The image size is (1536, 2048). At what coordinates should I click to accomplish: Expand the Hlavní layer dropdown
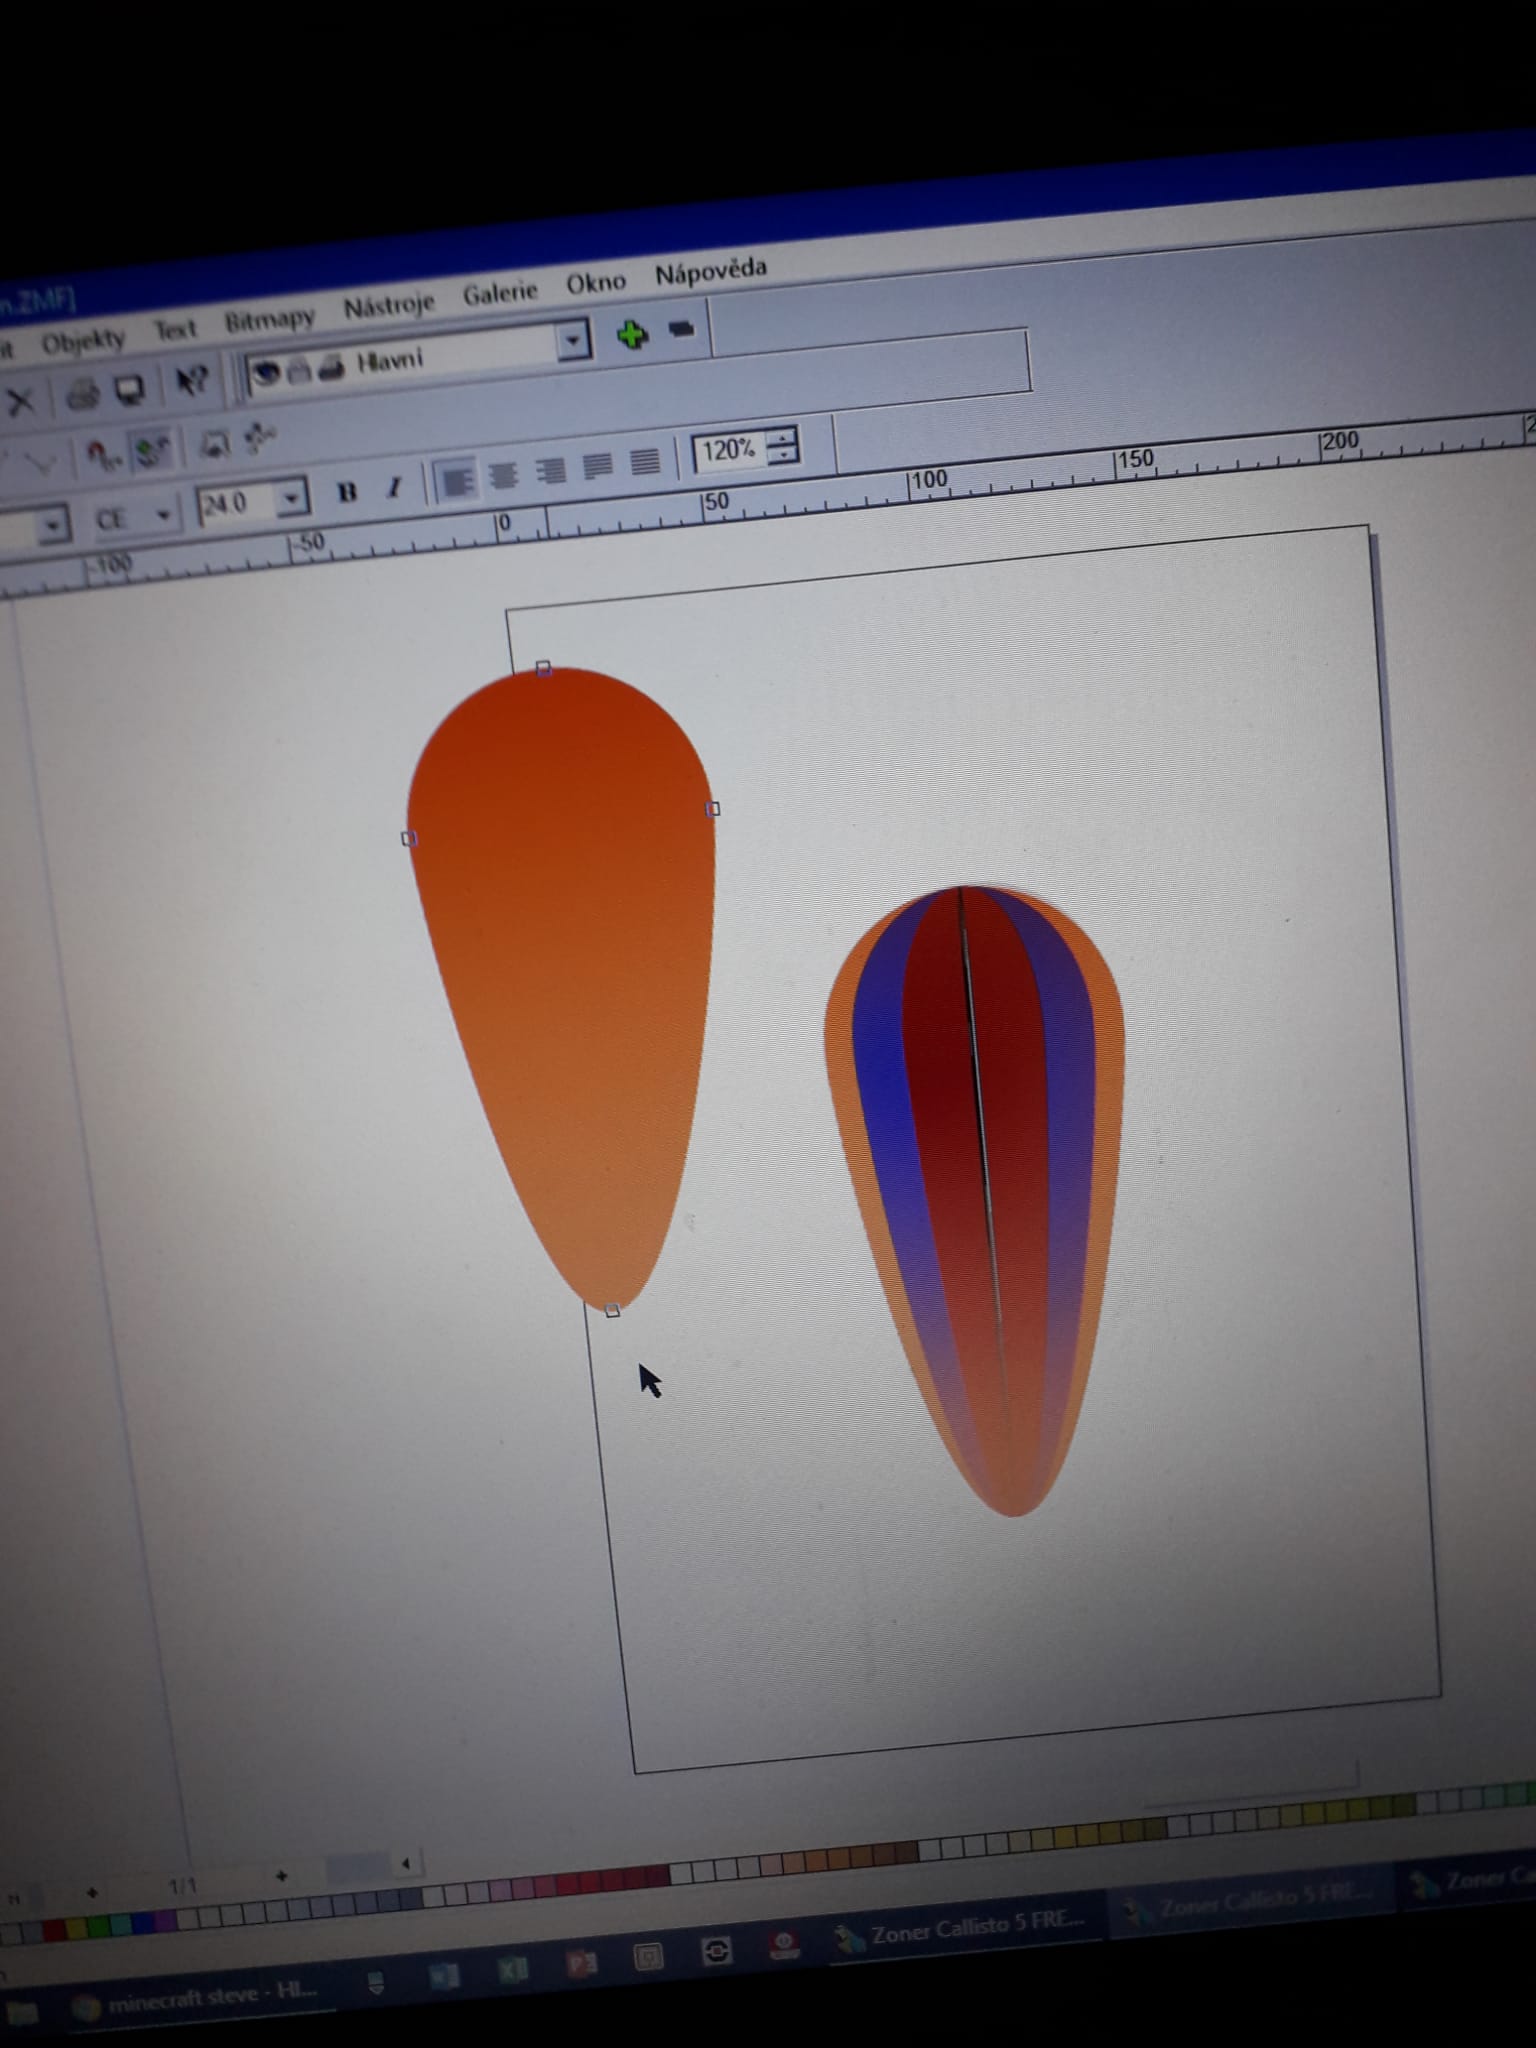(x=572, y=341)
